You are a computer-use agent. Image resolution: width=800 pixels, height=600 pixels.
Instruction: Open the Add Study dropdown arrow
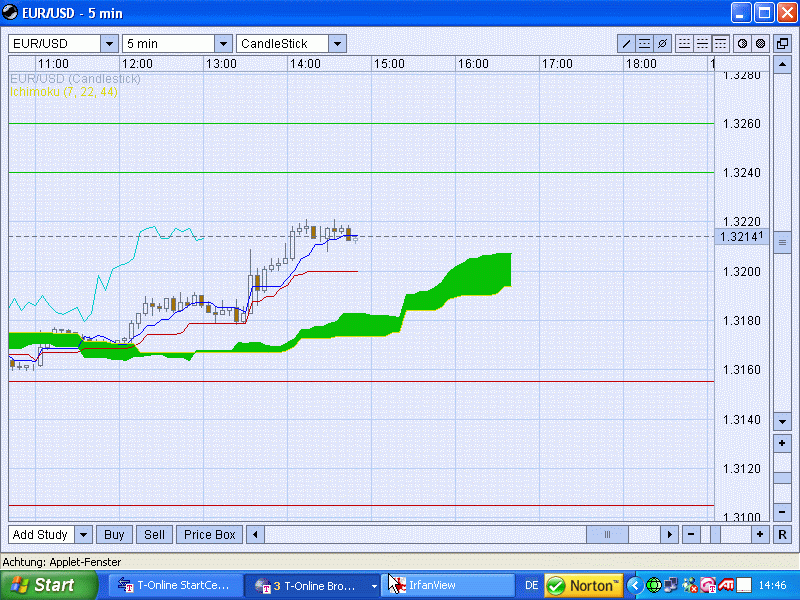pos(84,535)
